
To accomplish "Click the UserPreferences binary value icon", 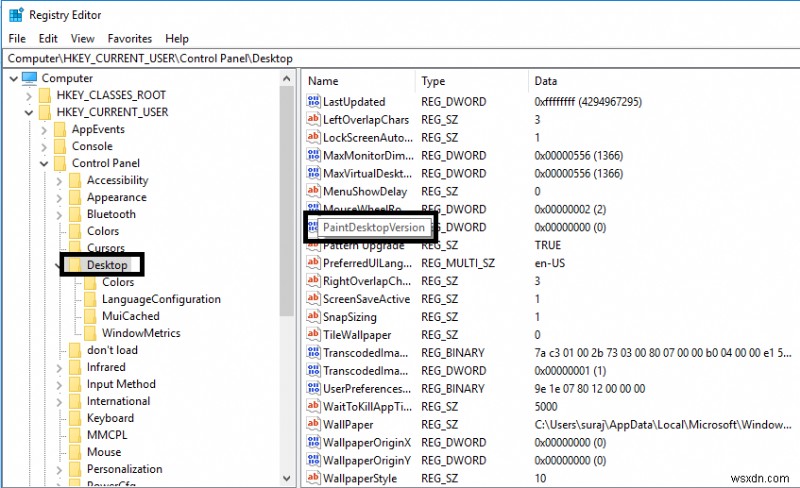I will (313, 388).
